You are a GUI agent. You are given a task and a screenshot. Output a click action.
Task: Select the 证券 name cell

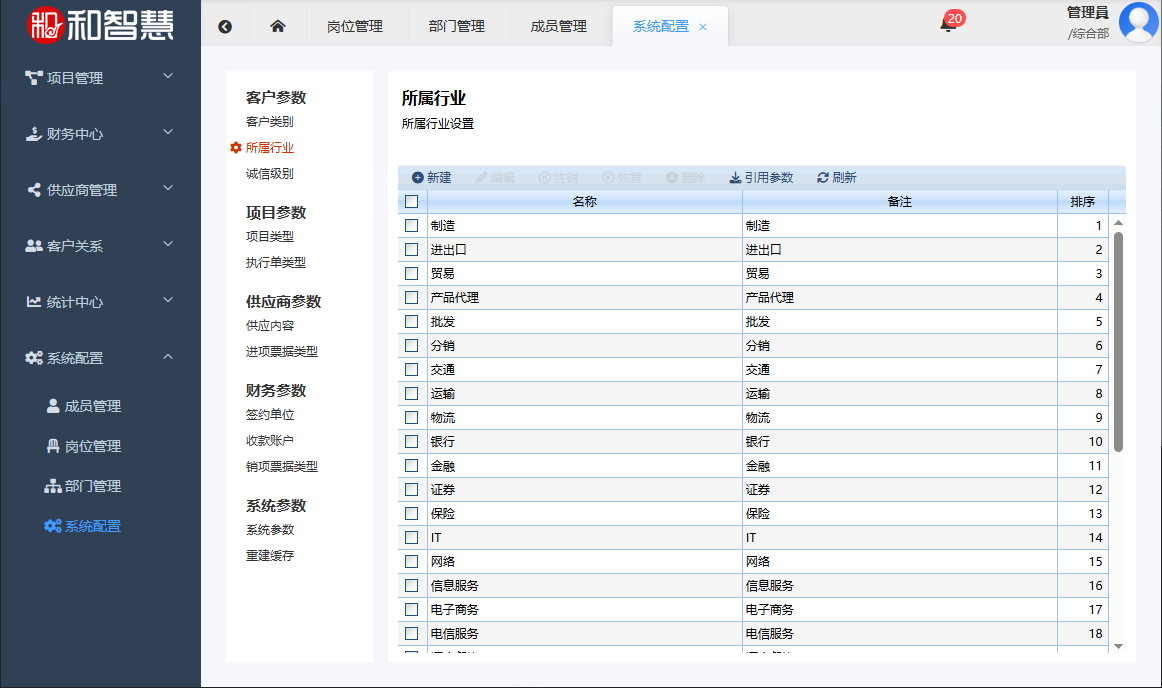584,489
